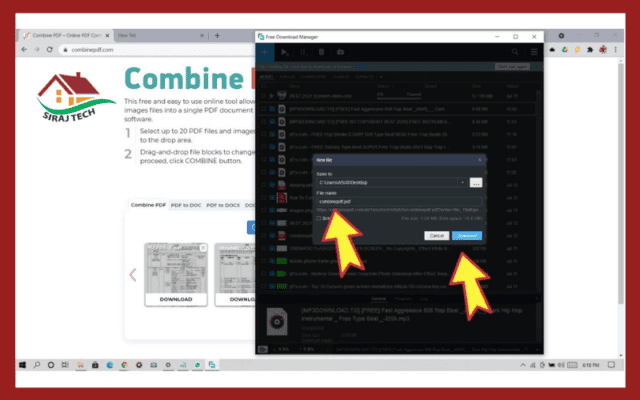Select the PDF to DOCX tab on the page
This screenshot has width=640, height=400.
223,205
